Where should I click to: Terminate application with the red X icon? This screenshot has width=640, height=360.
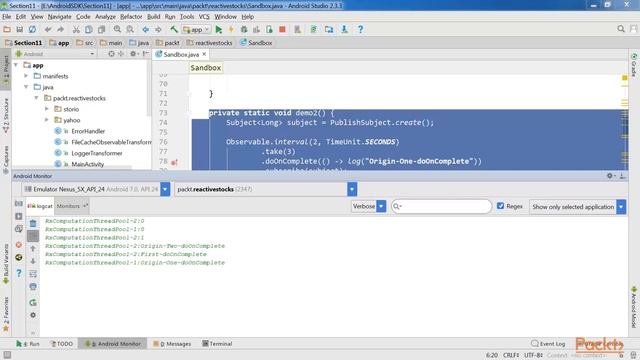point(19,244)
